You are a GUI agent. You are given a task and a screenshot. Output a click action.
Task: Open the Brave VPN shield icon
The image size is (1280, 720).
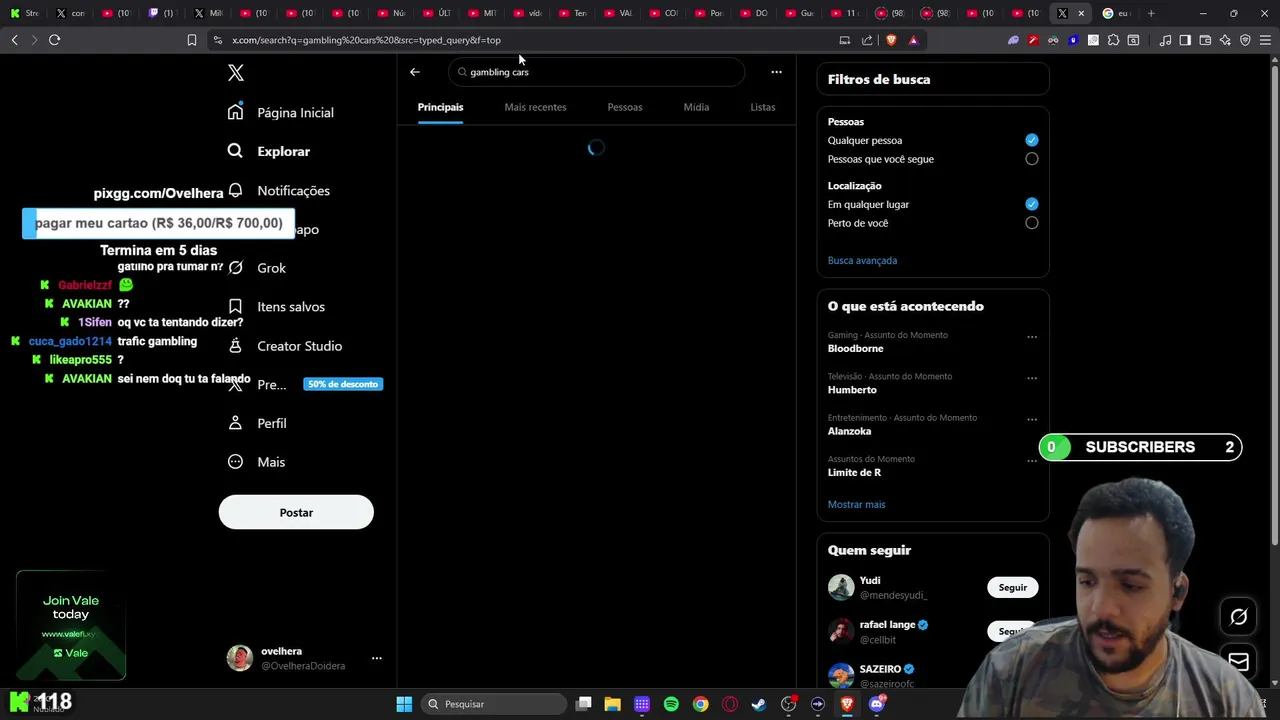pyautogui.click(x=1245, y=40)
